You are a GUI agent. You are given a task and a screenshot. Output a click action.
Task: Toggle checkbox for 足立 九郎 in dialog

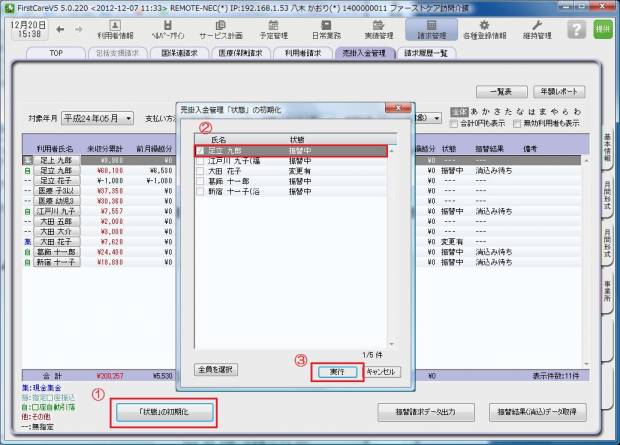click(x=201, y=150)
